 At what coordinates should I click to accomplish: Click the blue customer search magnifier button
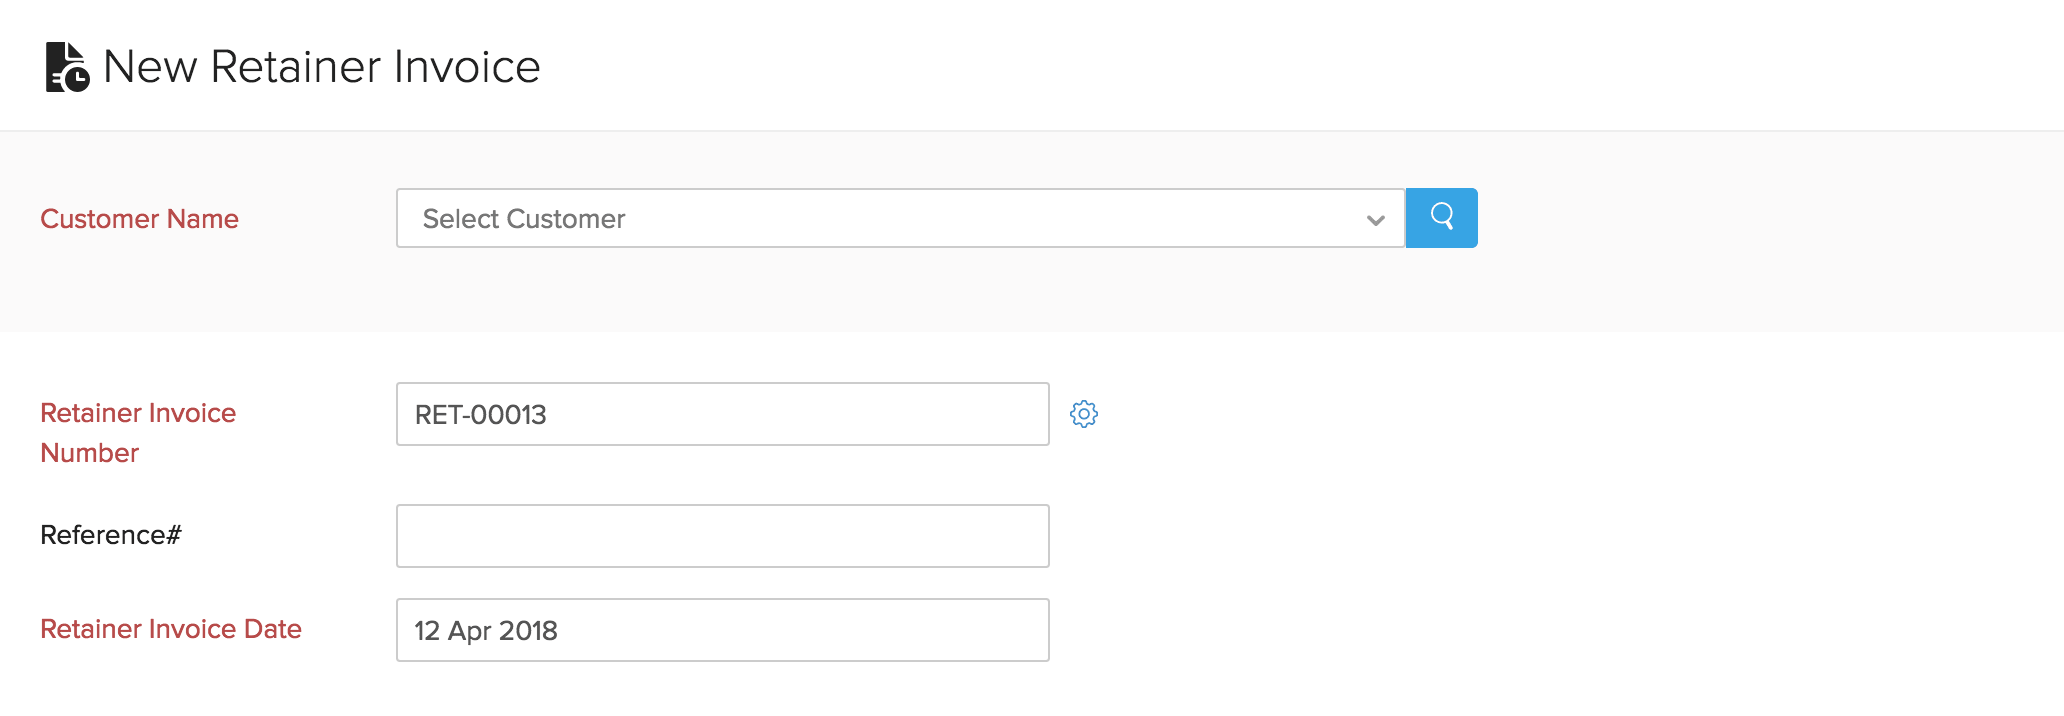pyautogui.click(x=1441, y=218)
